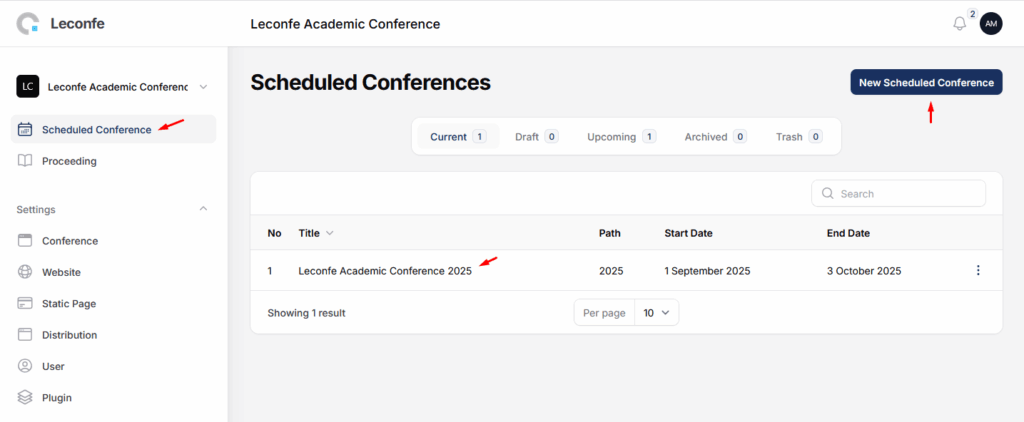Click the Website globe icon

click(25, 272)
